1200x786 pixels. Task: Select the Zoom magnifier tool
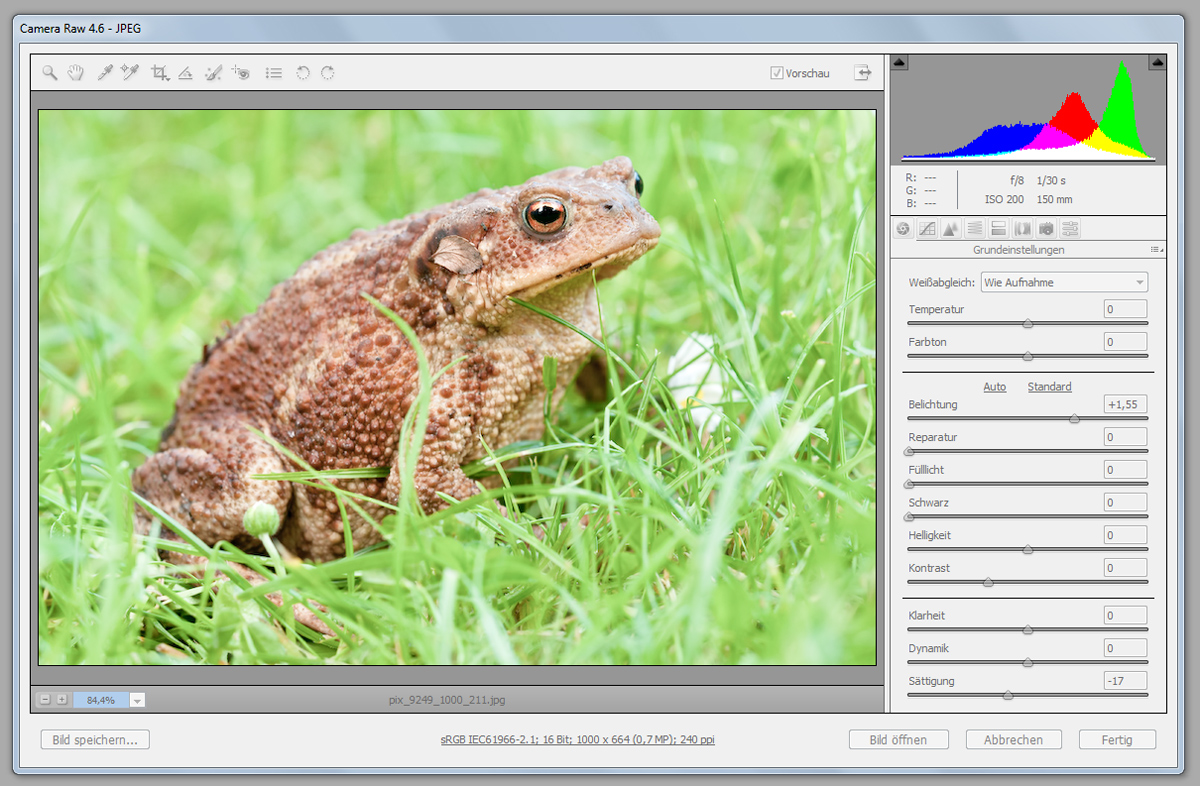[49, 73]
